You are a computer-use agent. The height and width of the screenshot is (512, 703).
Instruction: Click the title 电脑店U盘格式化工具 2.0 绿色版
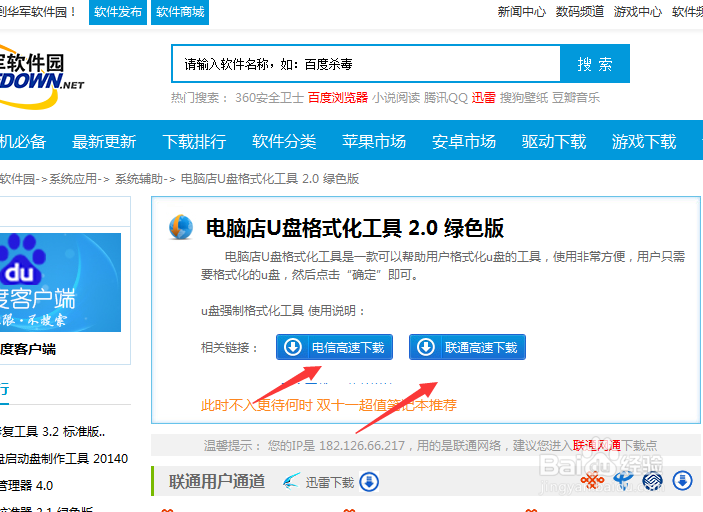(355, 228)
